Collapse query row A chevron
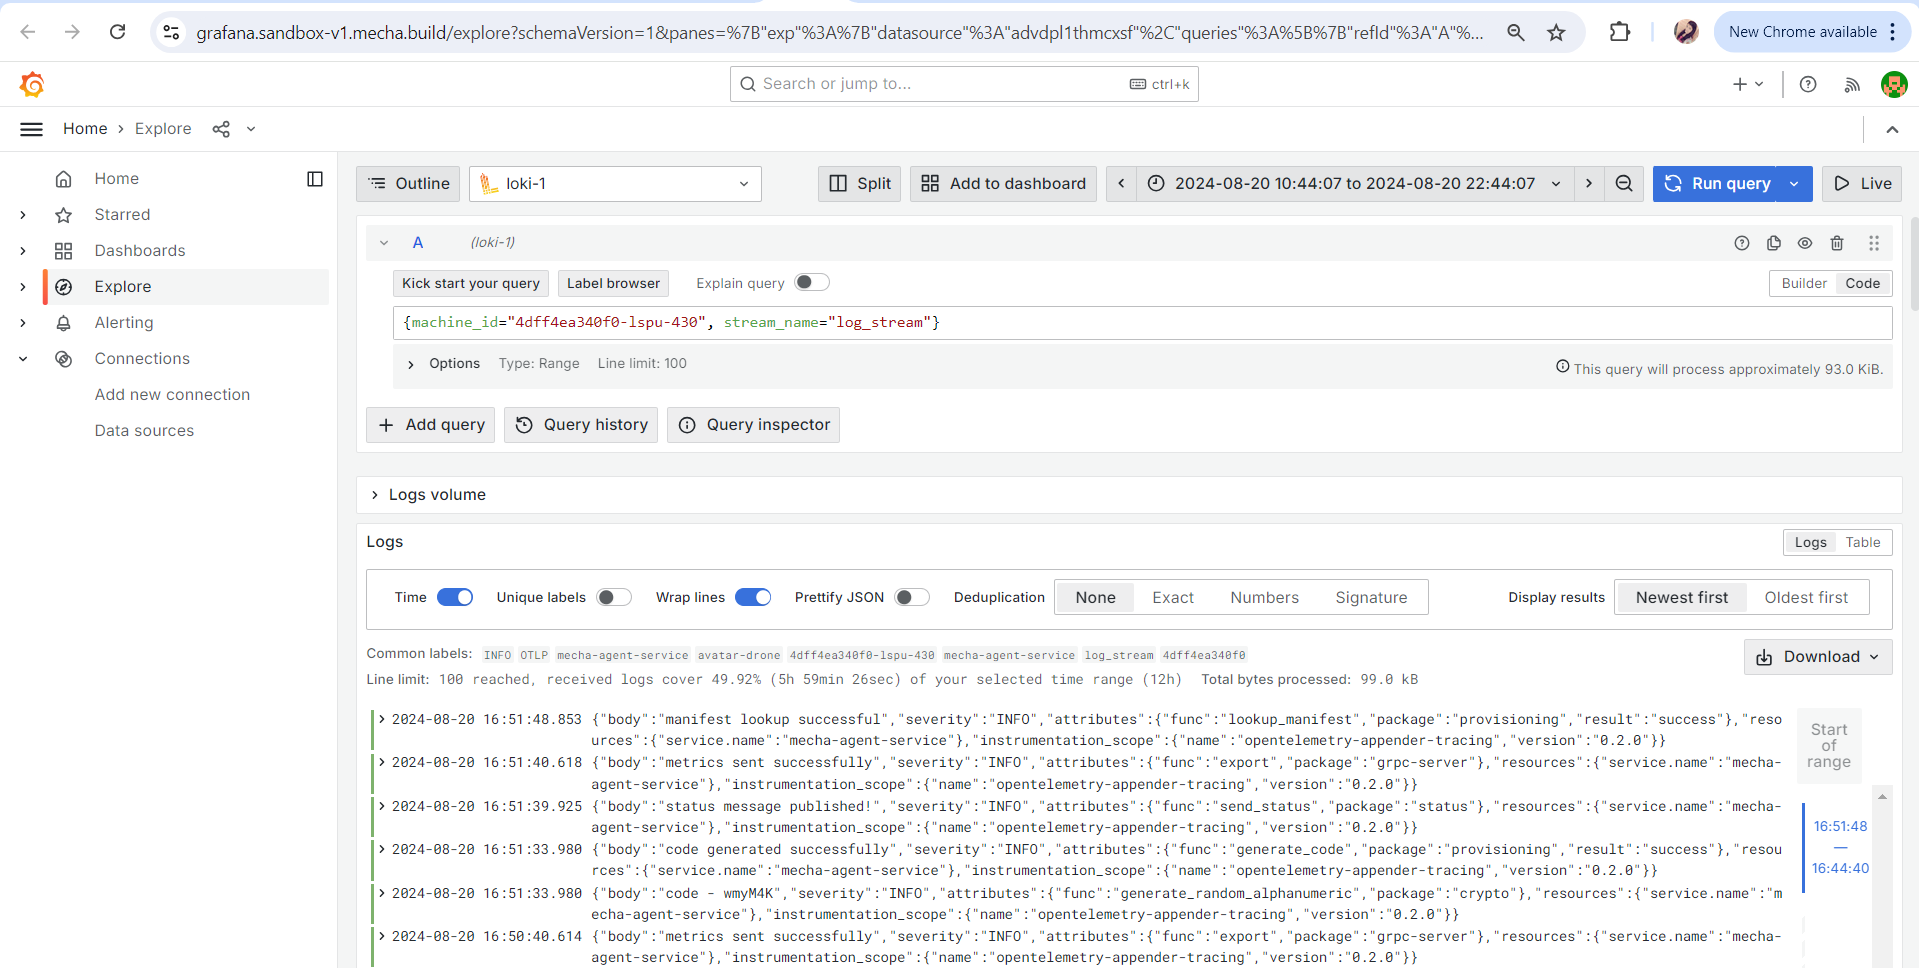Viewport: 1919px width, 968px height. click(384, 243)
